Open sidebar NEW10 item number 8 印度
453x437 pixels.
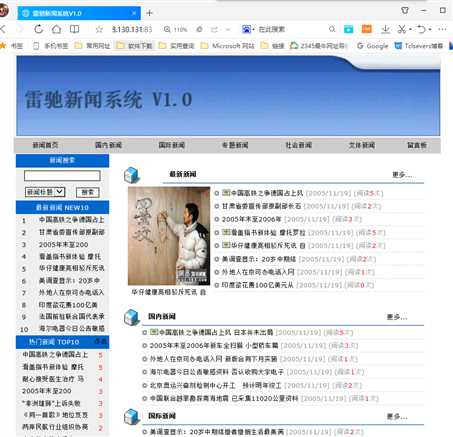pos(68,305)
